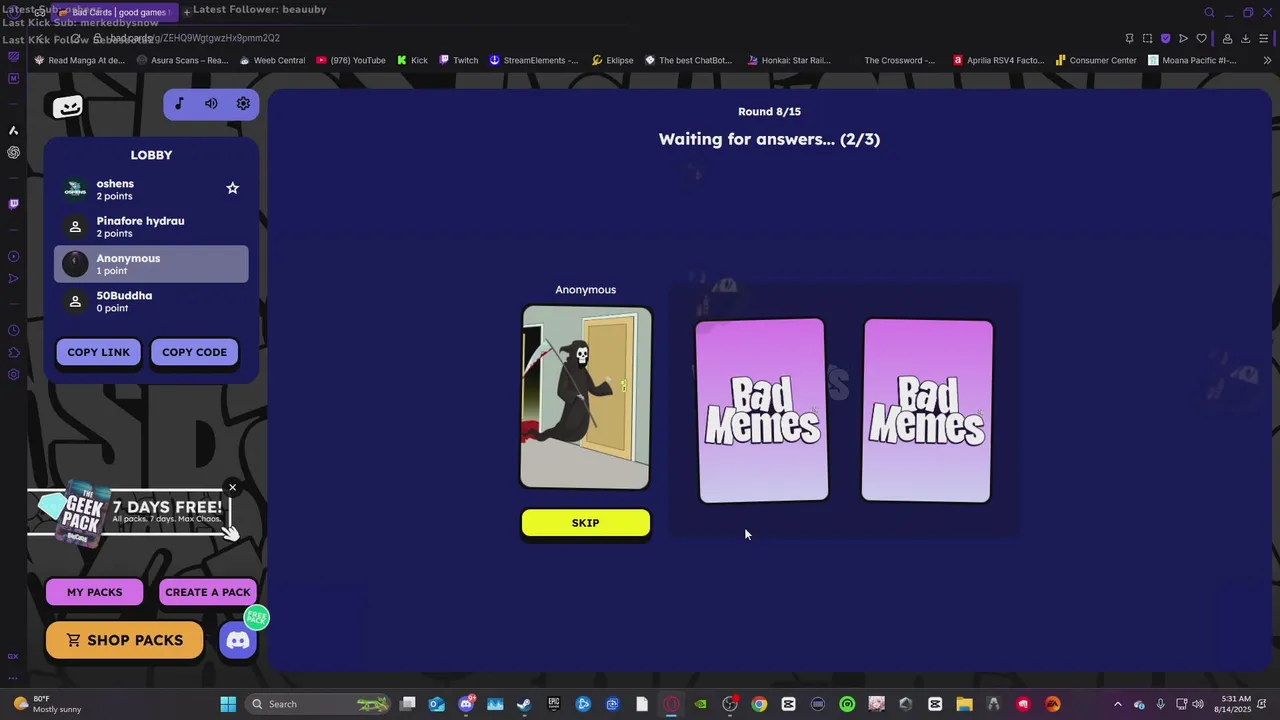Open Outlook from the taskbar

click(x=437, y=704)
